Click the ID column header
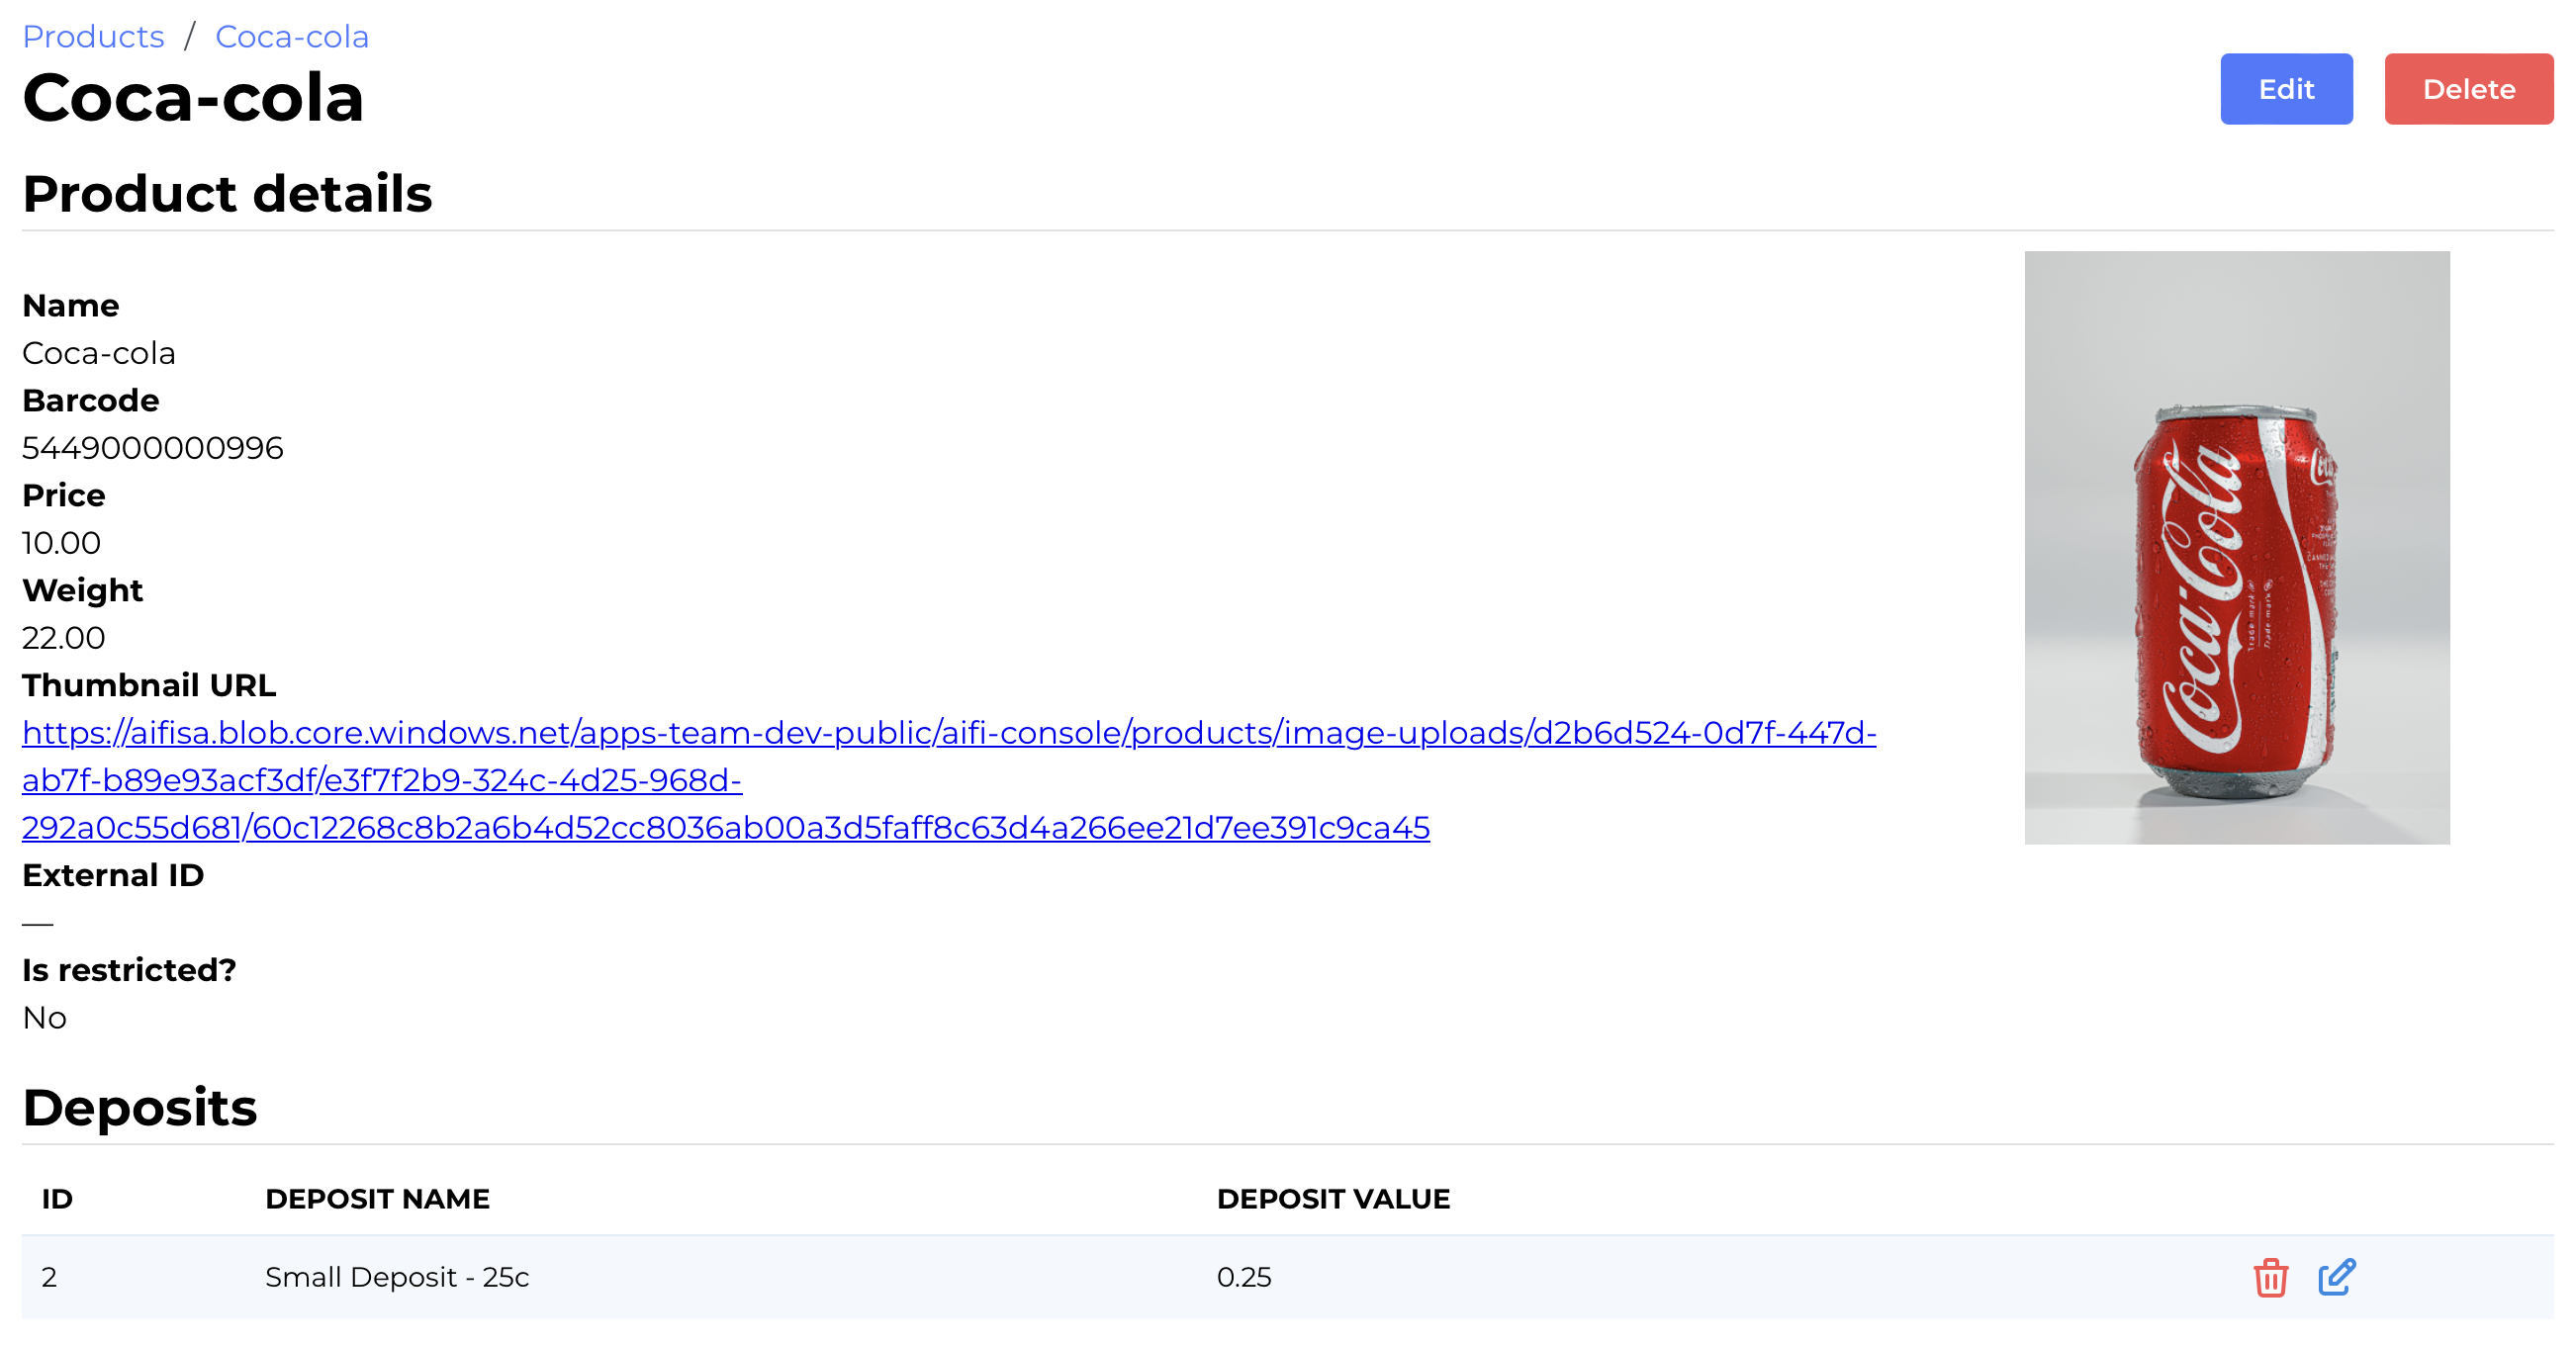Screen dimensions: 2576x1345 tap(57, 1198)
